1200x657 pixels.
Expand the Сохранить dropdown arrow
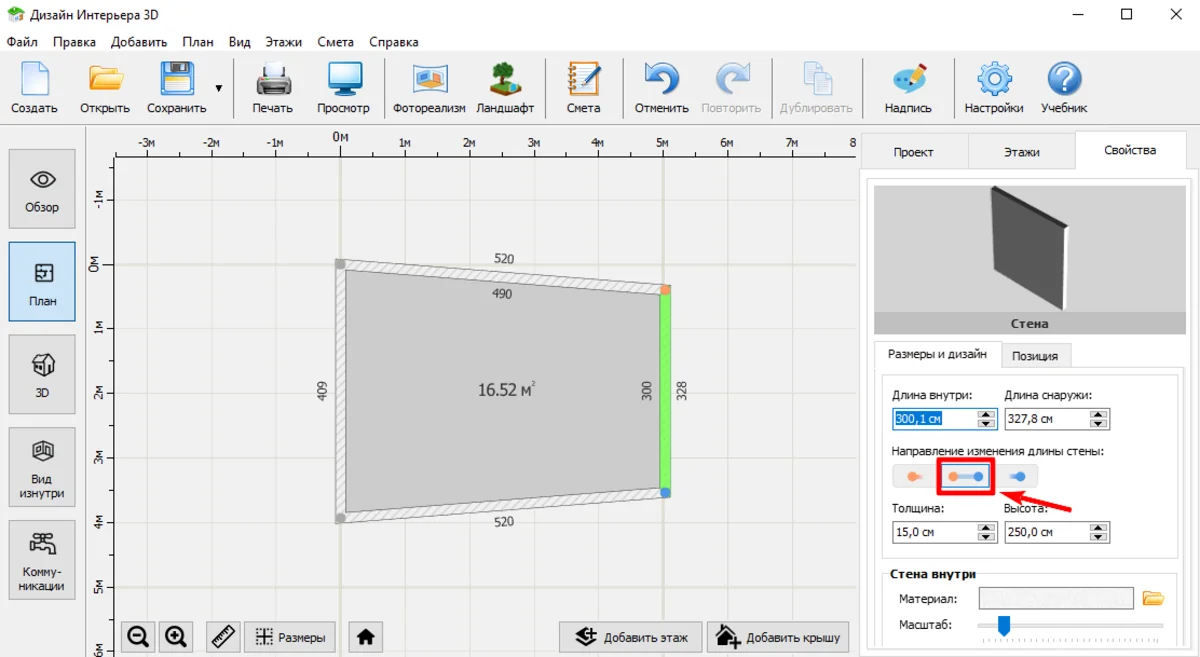pyautogui.click(x=218, y=88)
